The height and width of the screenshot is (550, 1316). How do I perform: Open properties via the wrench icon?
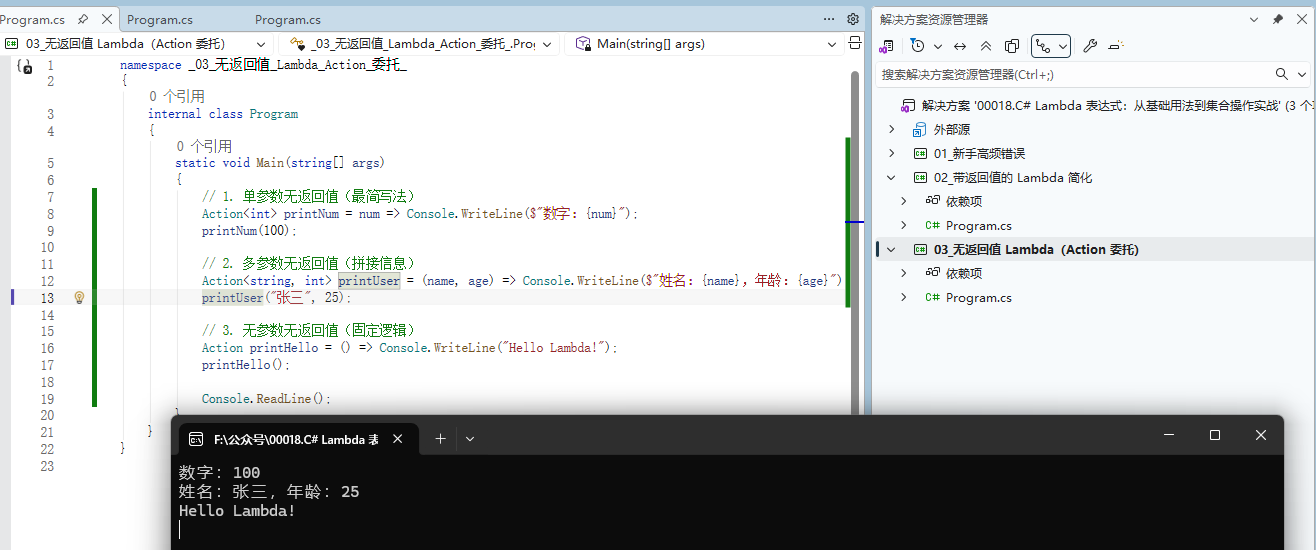pyautogui.click(x=1090, y=46)
